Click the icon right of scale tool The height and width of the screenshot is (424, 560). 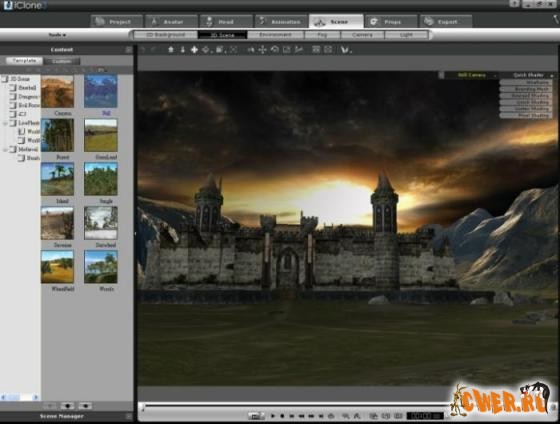[x=299, y=50]
